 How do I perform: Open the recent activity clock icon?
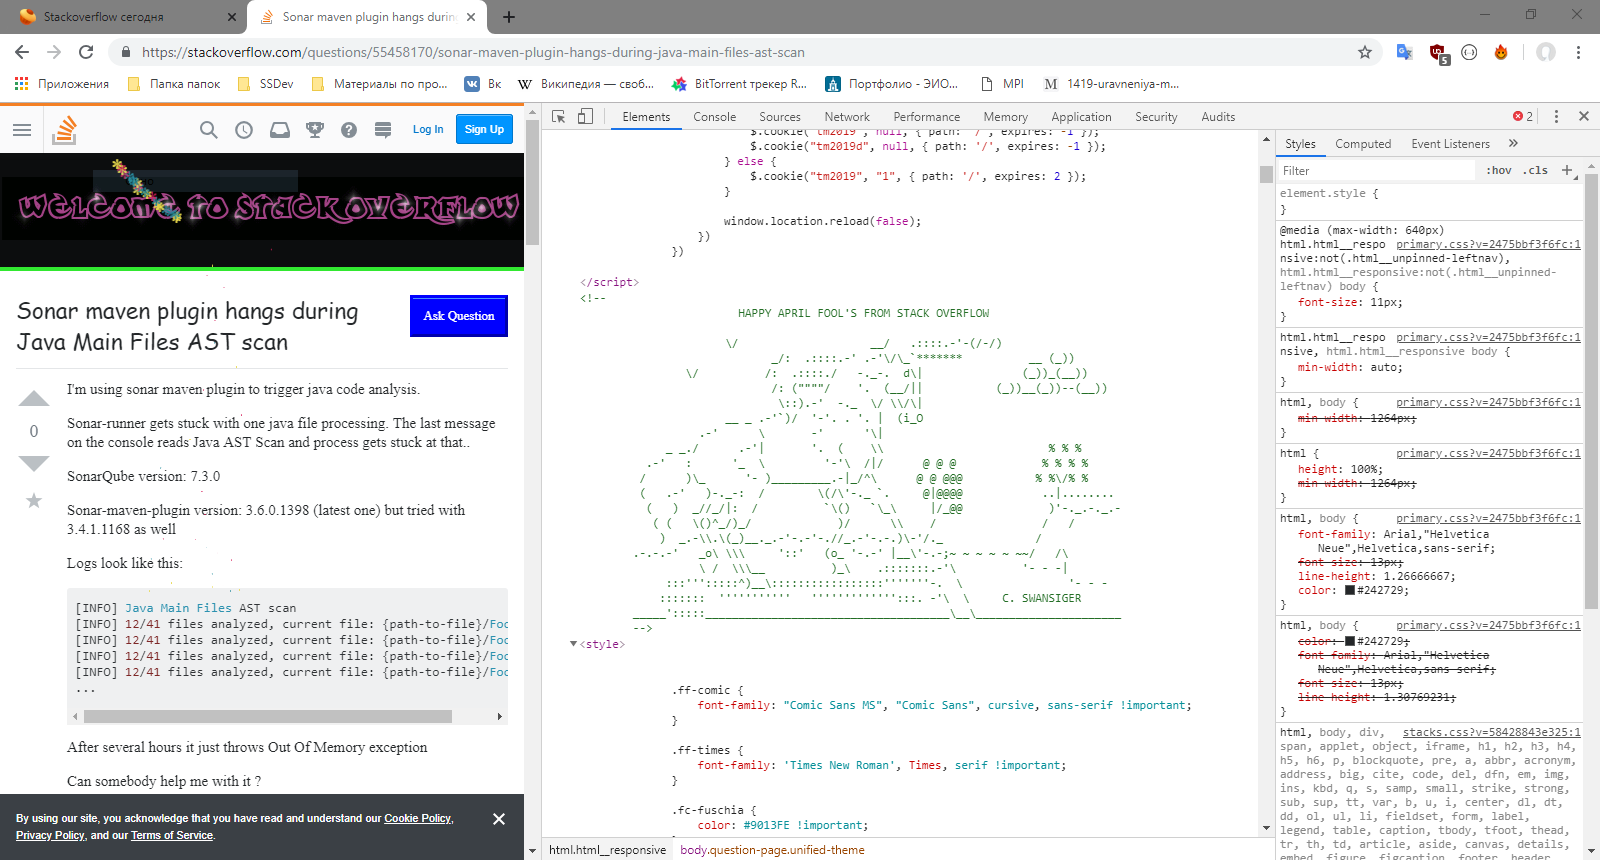tap(244, 130)
